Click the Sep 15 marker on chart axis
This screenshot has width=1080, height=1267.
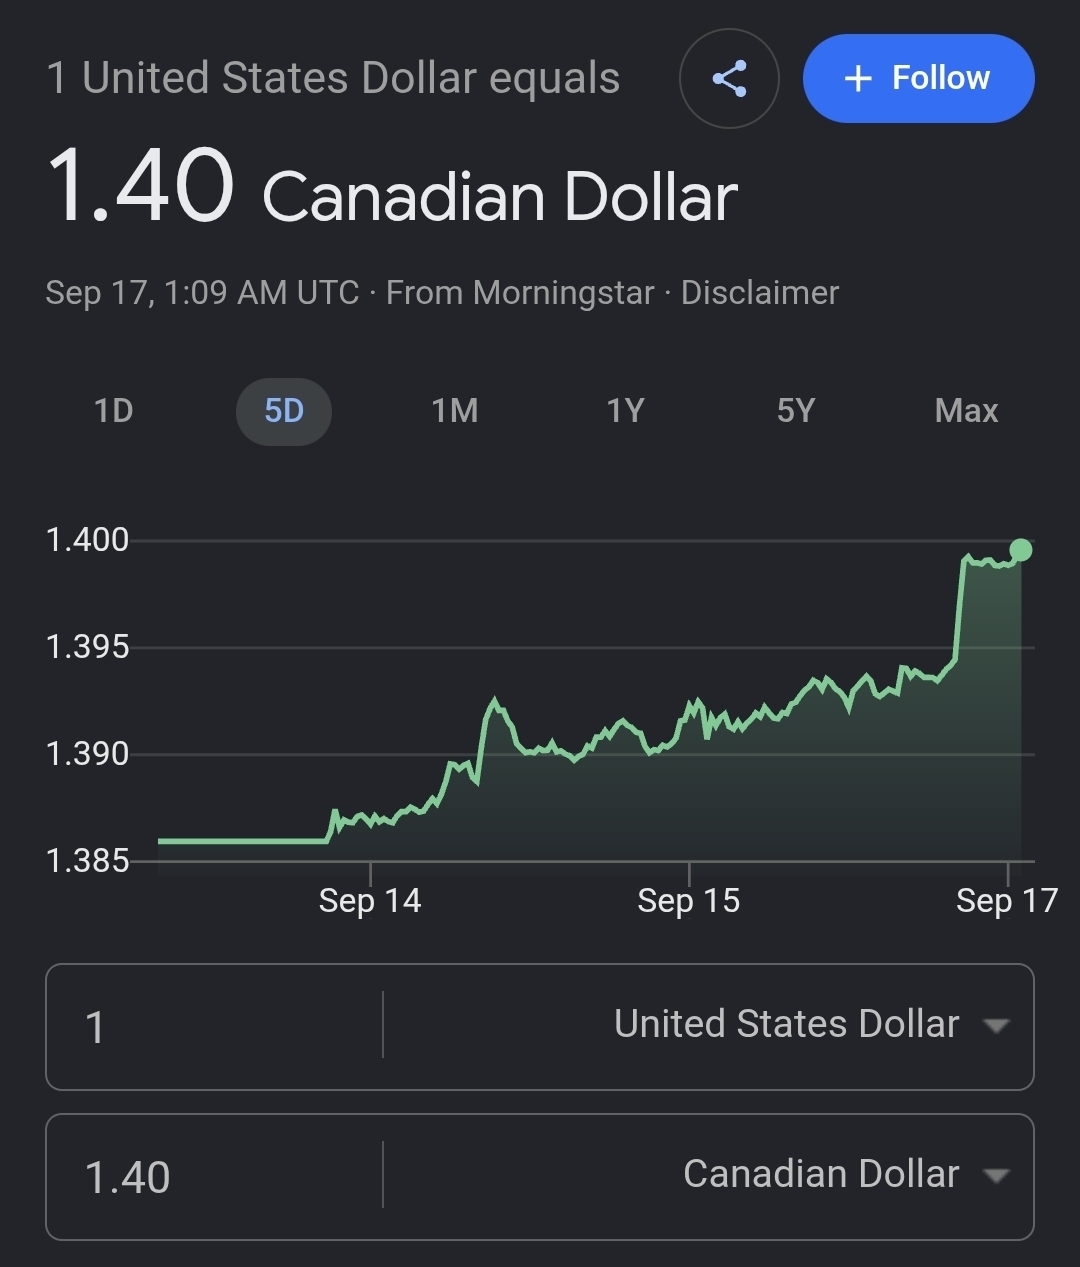click(x=689, y=901)
